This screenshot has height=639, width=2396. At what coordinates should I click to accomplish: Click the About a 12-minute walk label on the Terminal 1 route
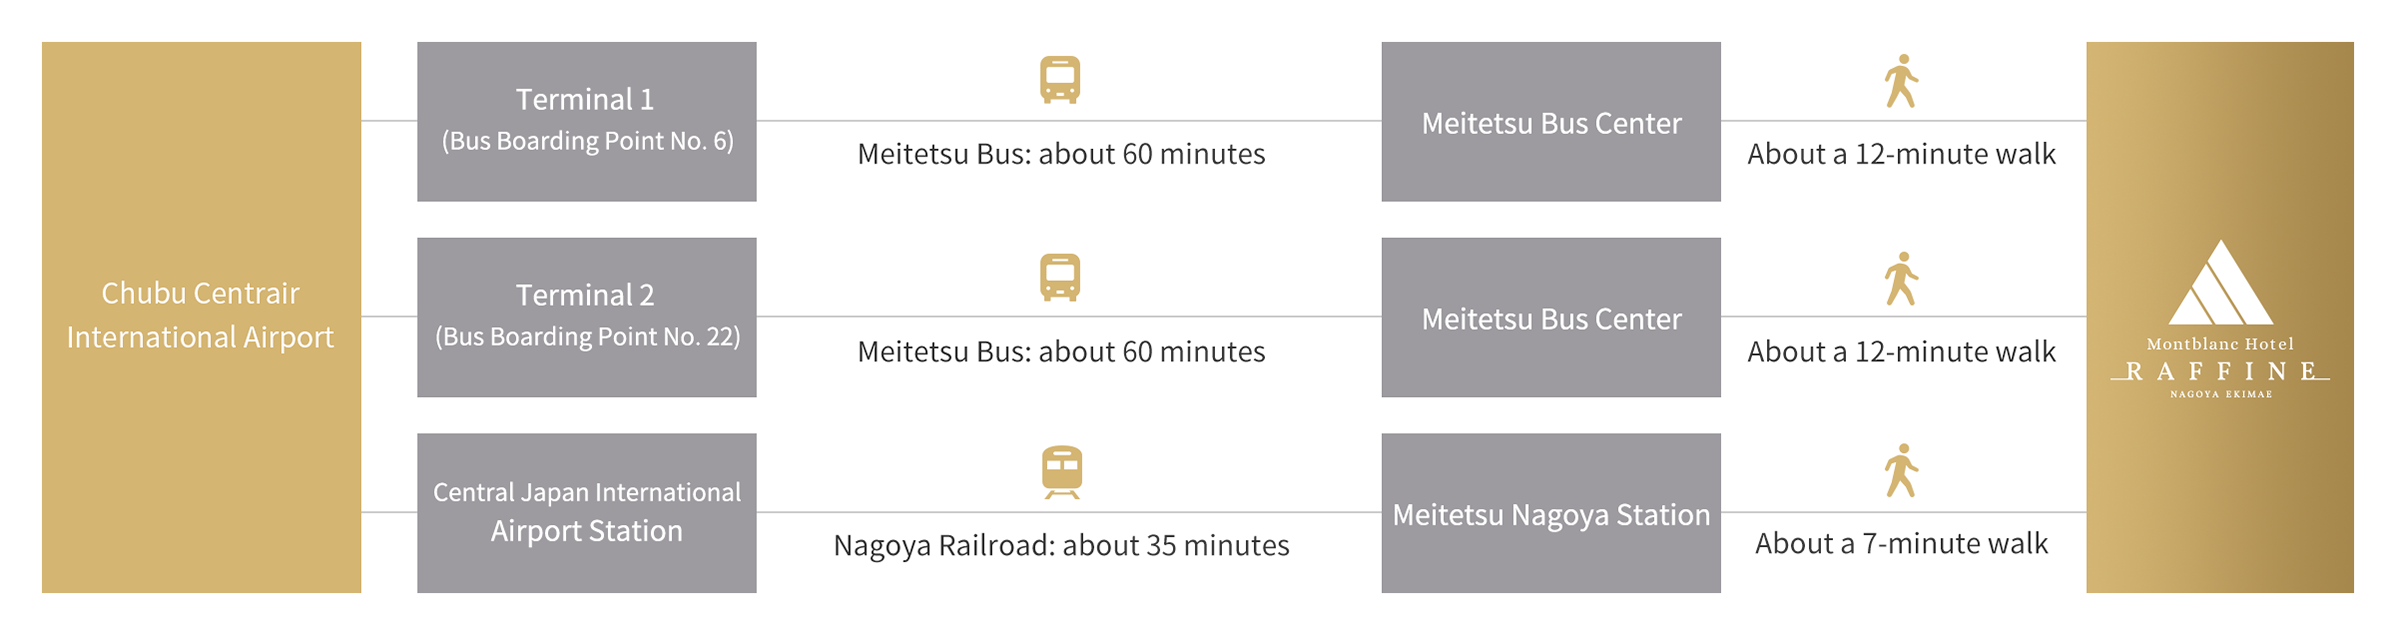click(x=1901, y=154)
